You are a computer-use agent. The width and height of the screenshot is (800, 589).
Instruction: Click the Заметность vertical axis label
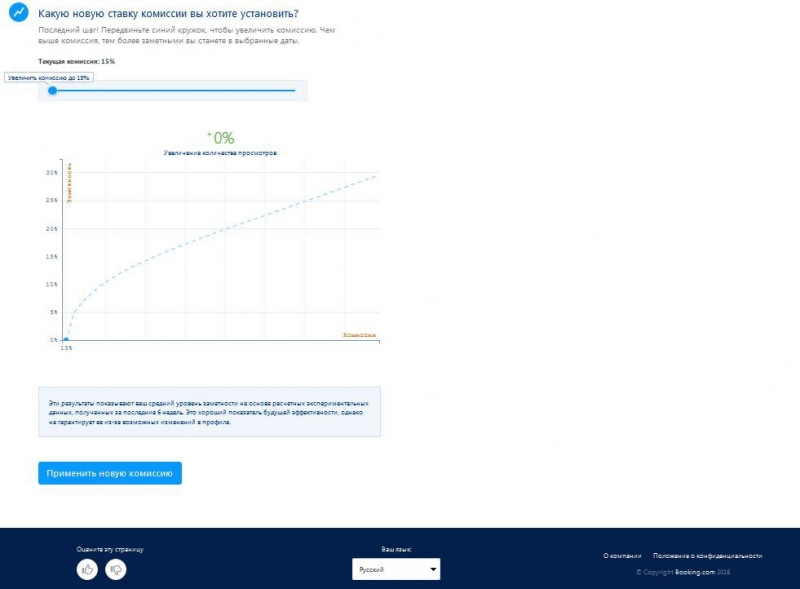pos(69,185)
